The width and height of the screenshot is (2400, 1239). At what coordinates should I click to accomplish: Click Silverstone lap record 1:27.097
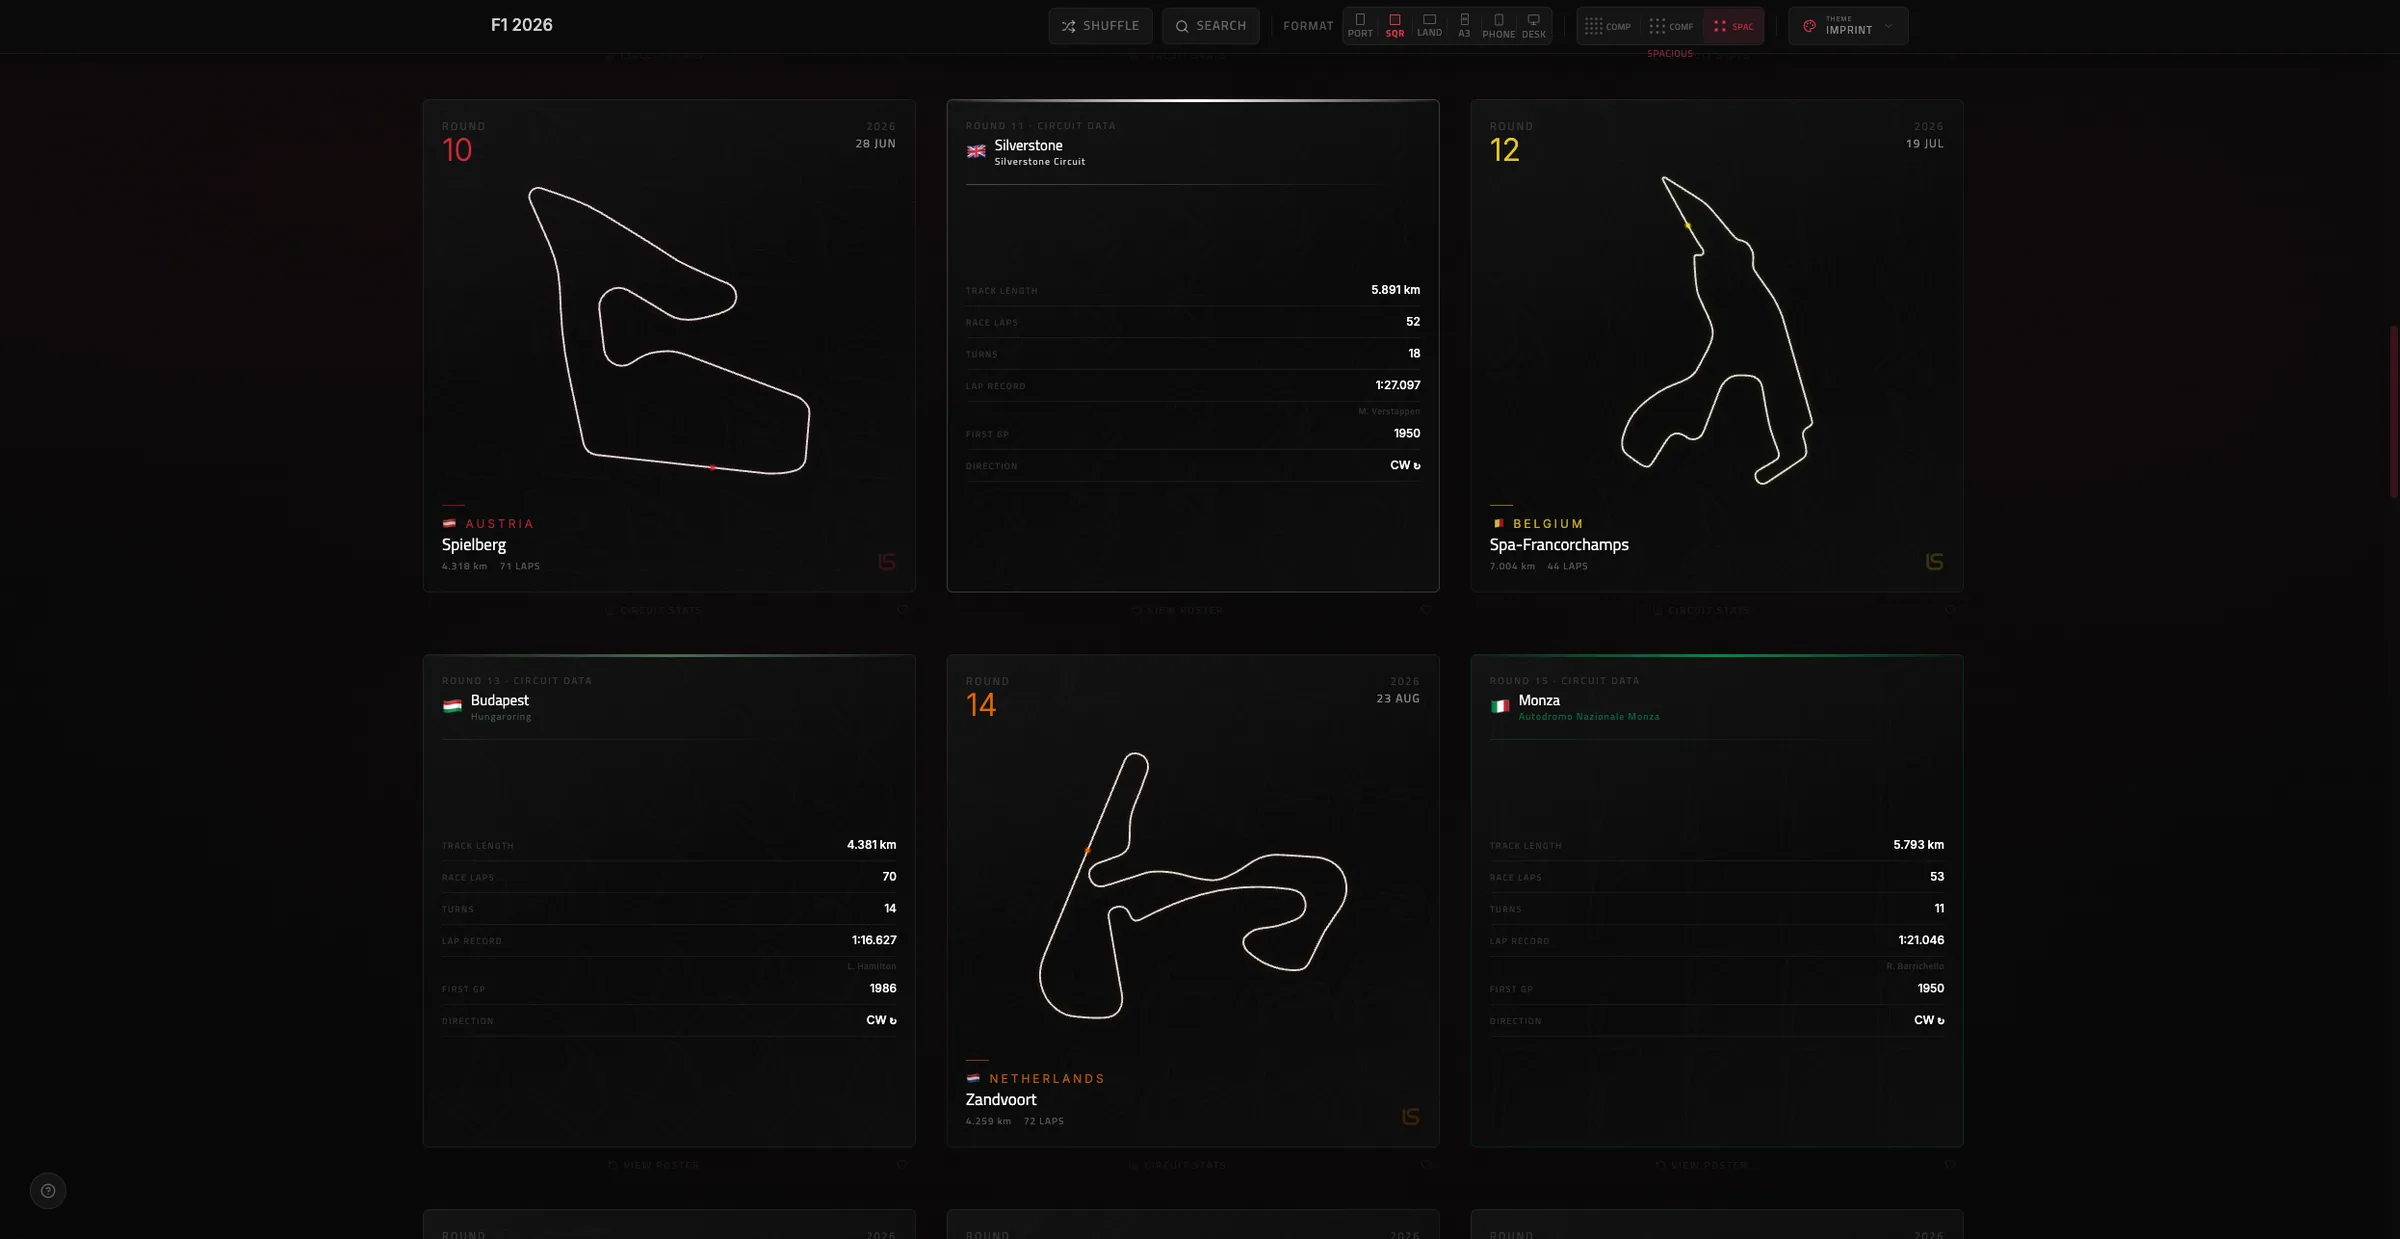pos(1397,385)
